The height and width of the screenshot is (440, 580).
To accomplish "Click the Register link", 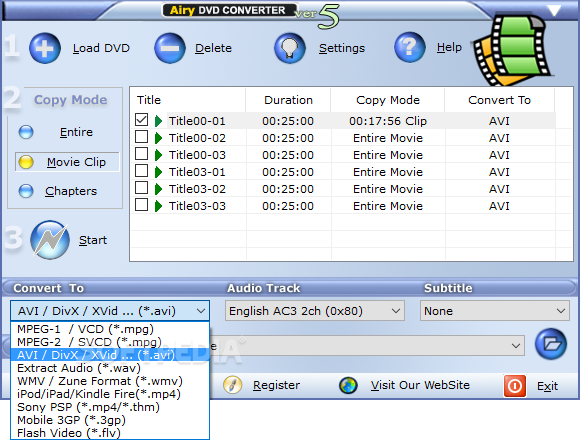I will (276, 385).
